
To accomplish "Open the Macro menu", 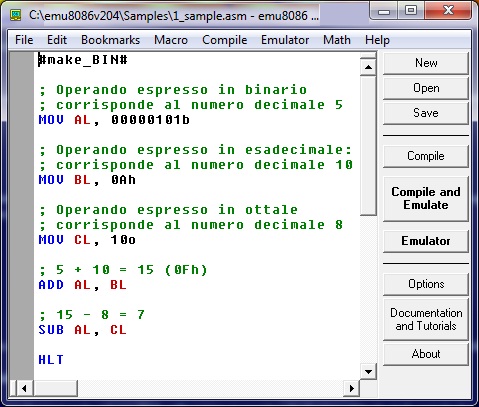I will point(171,40).
